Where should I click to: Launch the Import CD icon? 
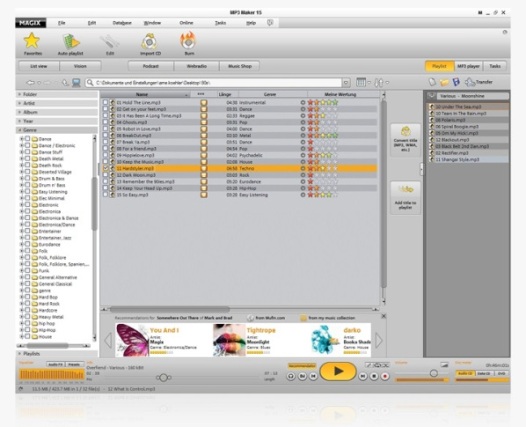pyautogui.click(x=149, y=42)
